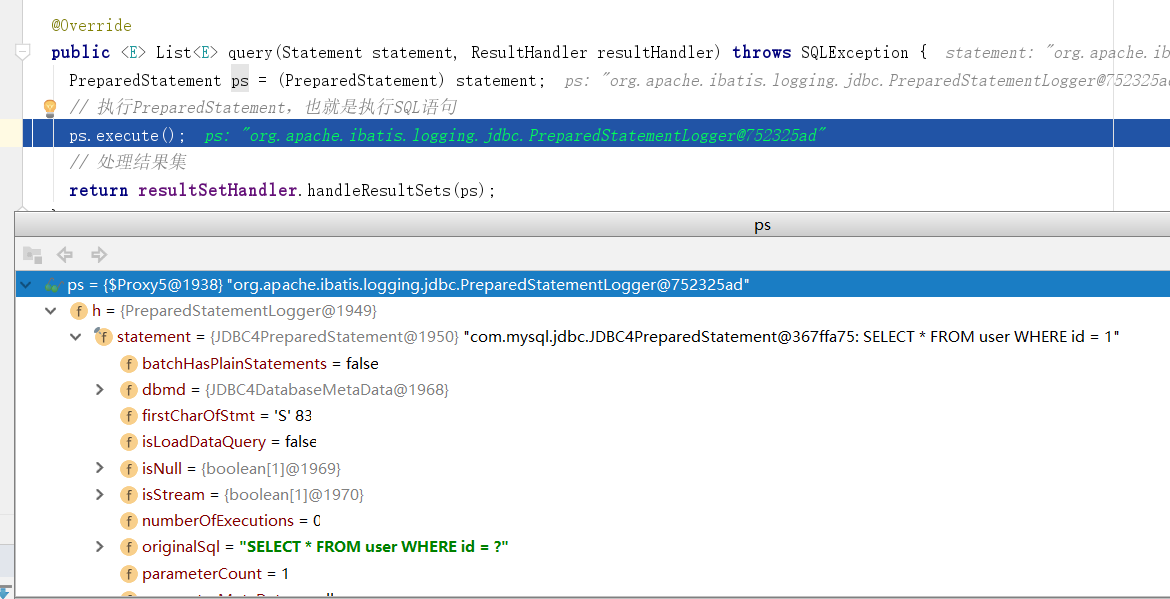Click the 处理结果集 comment line
The width and height of the screenshot is (1170, 599).
128,162
